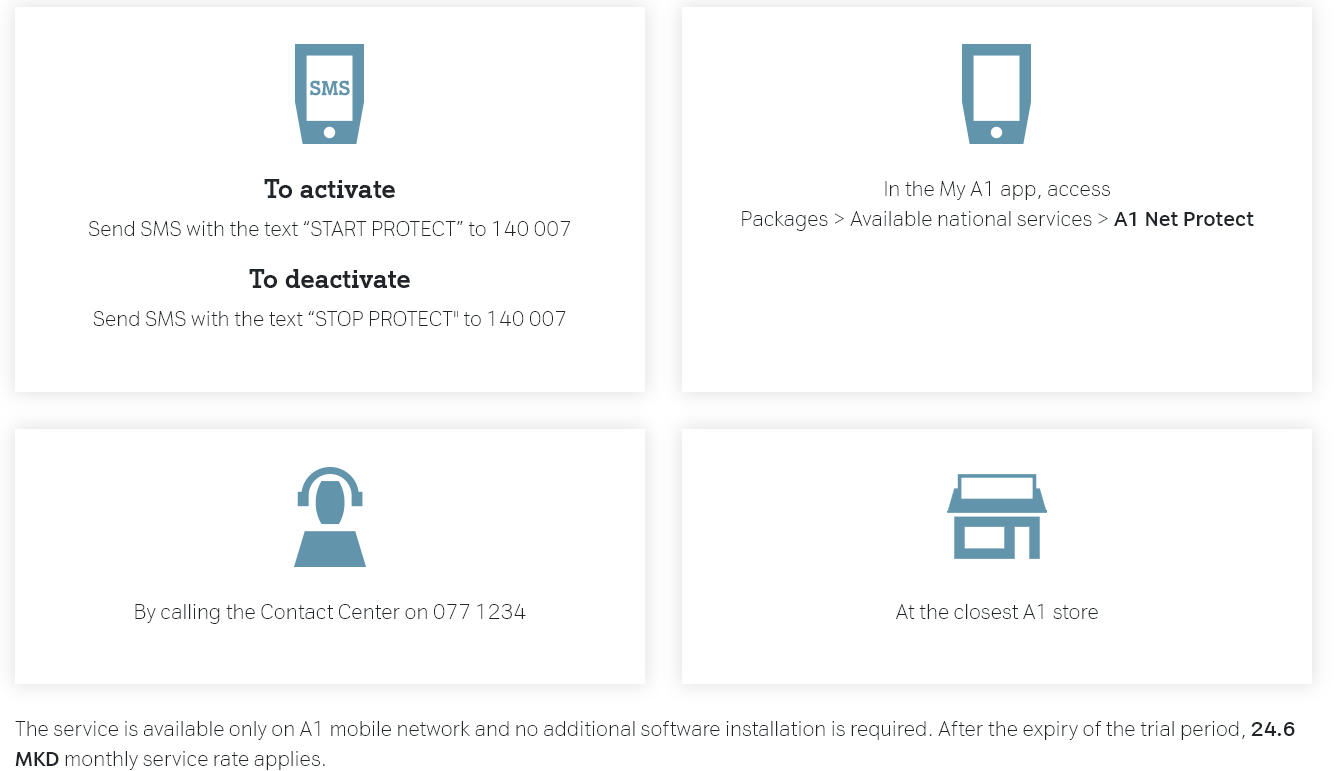
Task: Click the SMS phone icon
Action: [329, 93]
